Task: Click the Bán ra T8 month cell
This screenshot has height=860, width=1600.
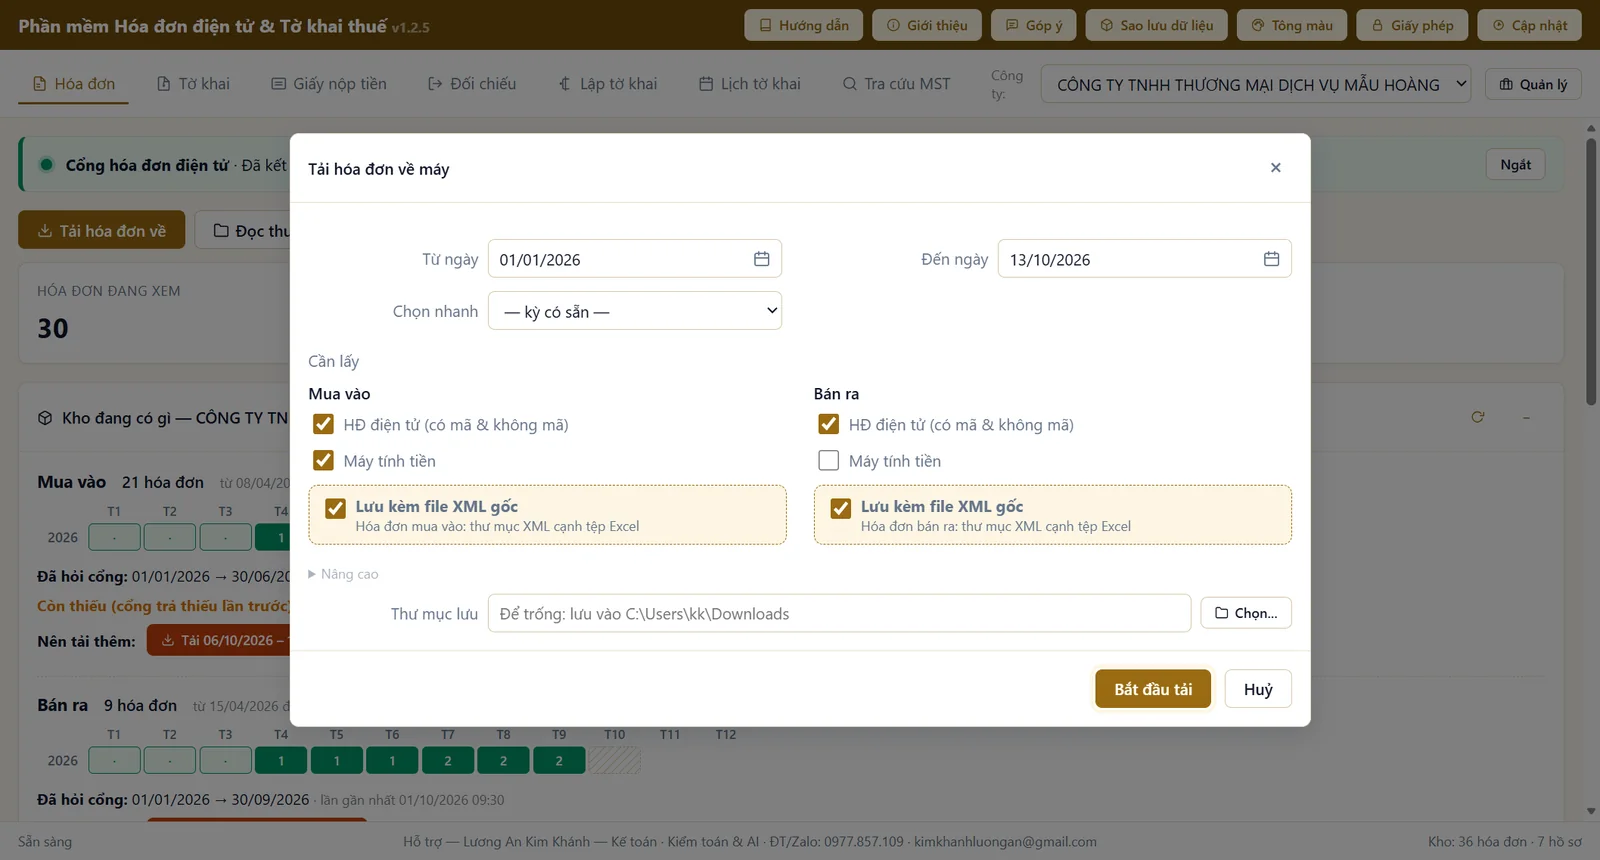Action: [503, 761]
